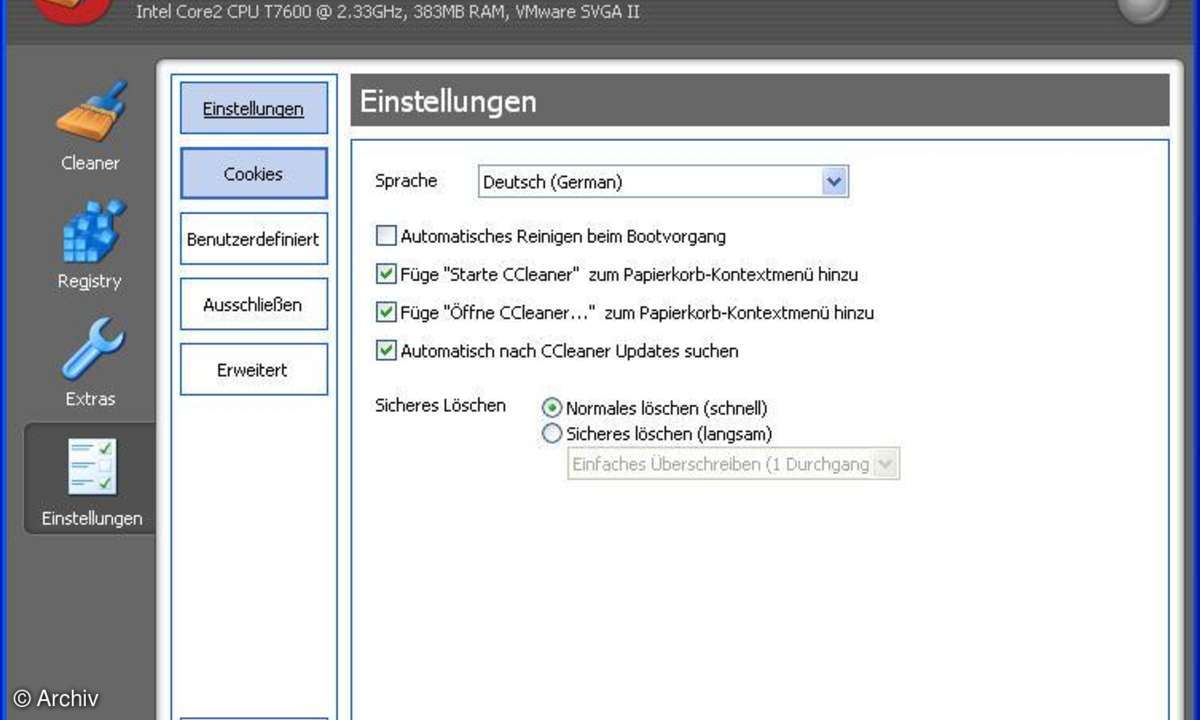Expand the Sprache language dropdown
Viewport: 1200px width, 720px height.
tap(834, 182)
